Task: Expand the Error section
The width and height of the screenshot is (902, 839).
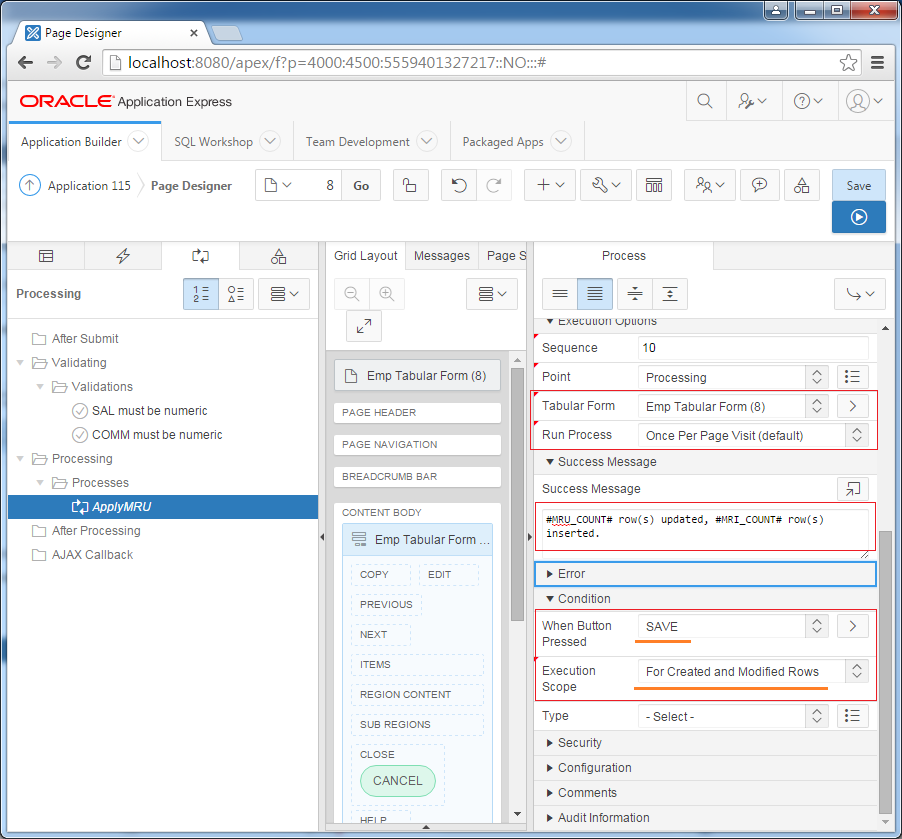Action: click(705, 574)
